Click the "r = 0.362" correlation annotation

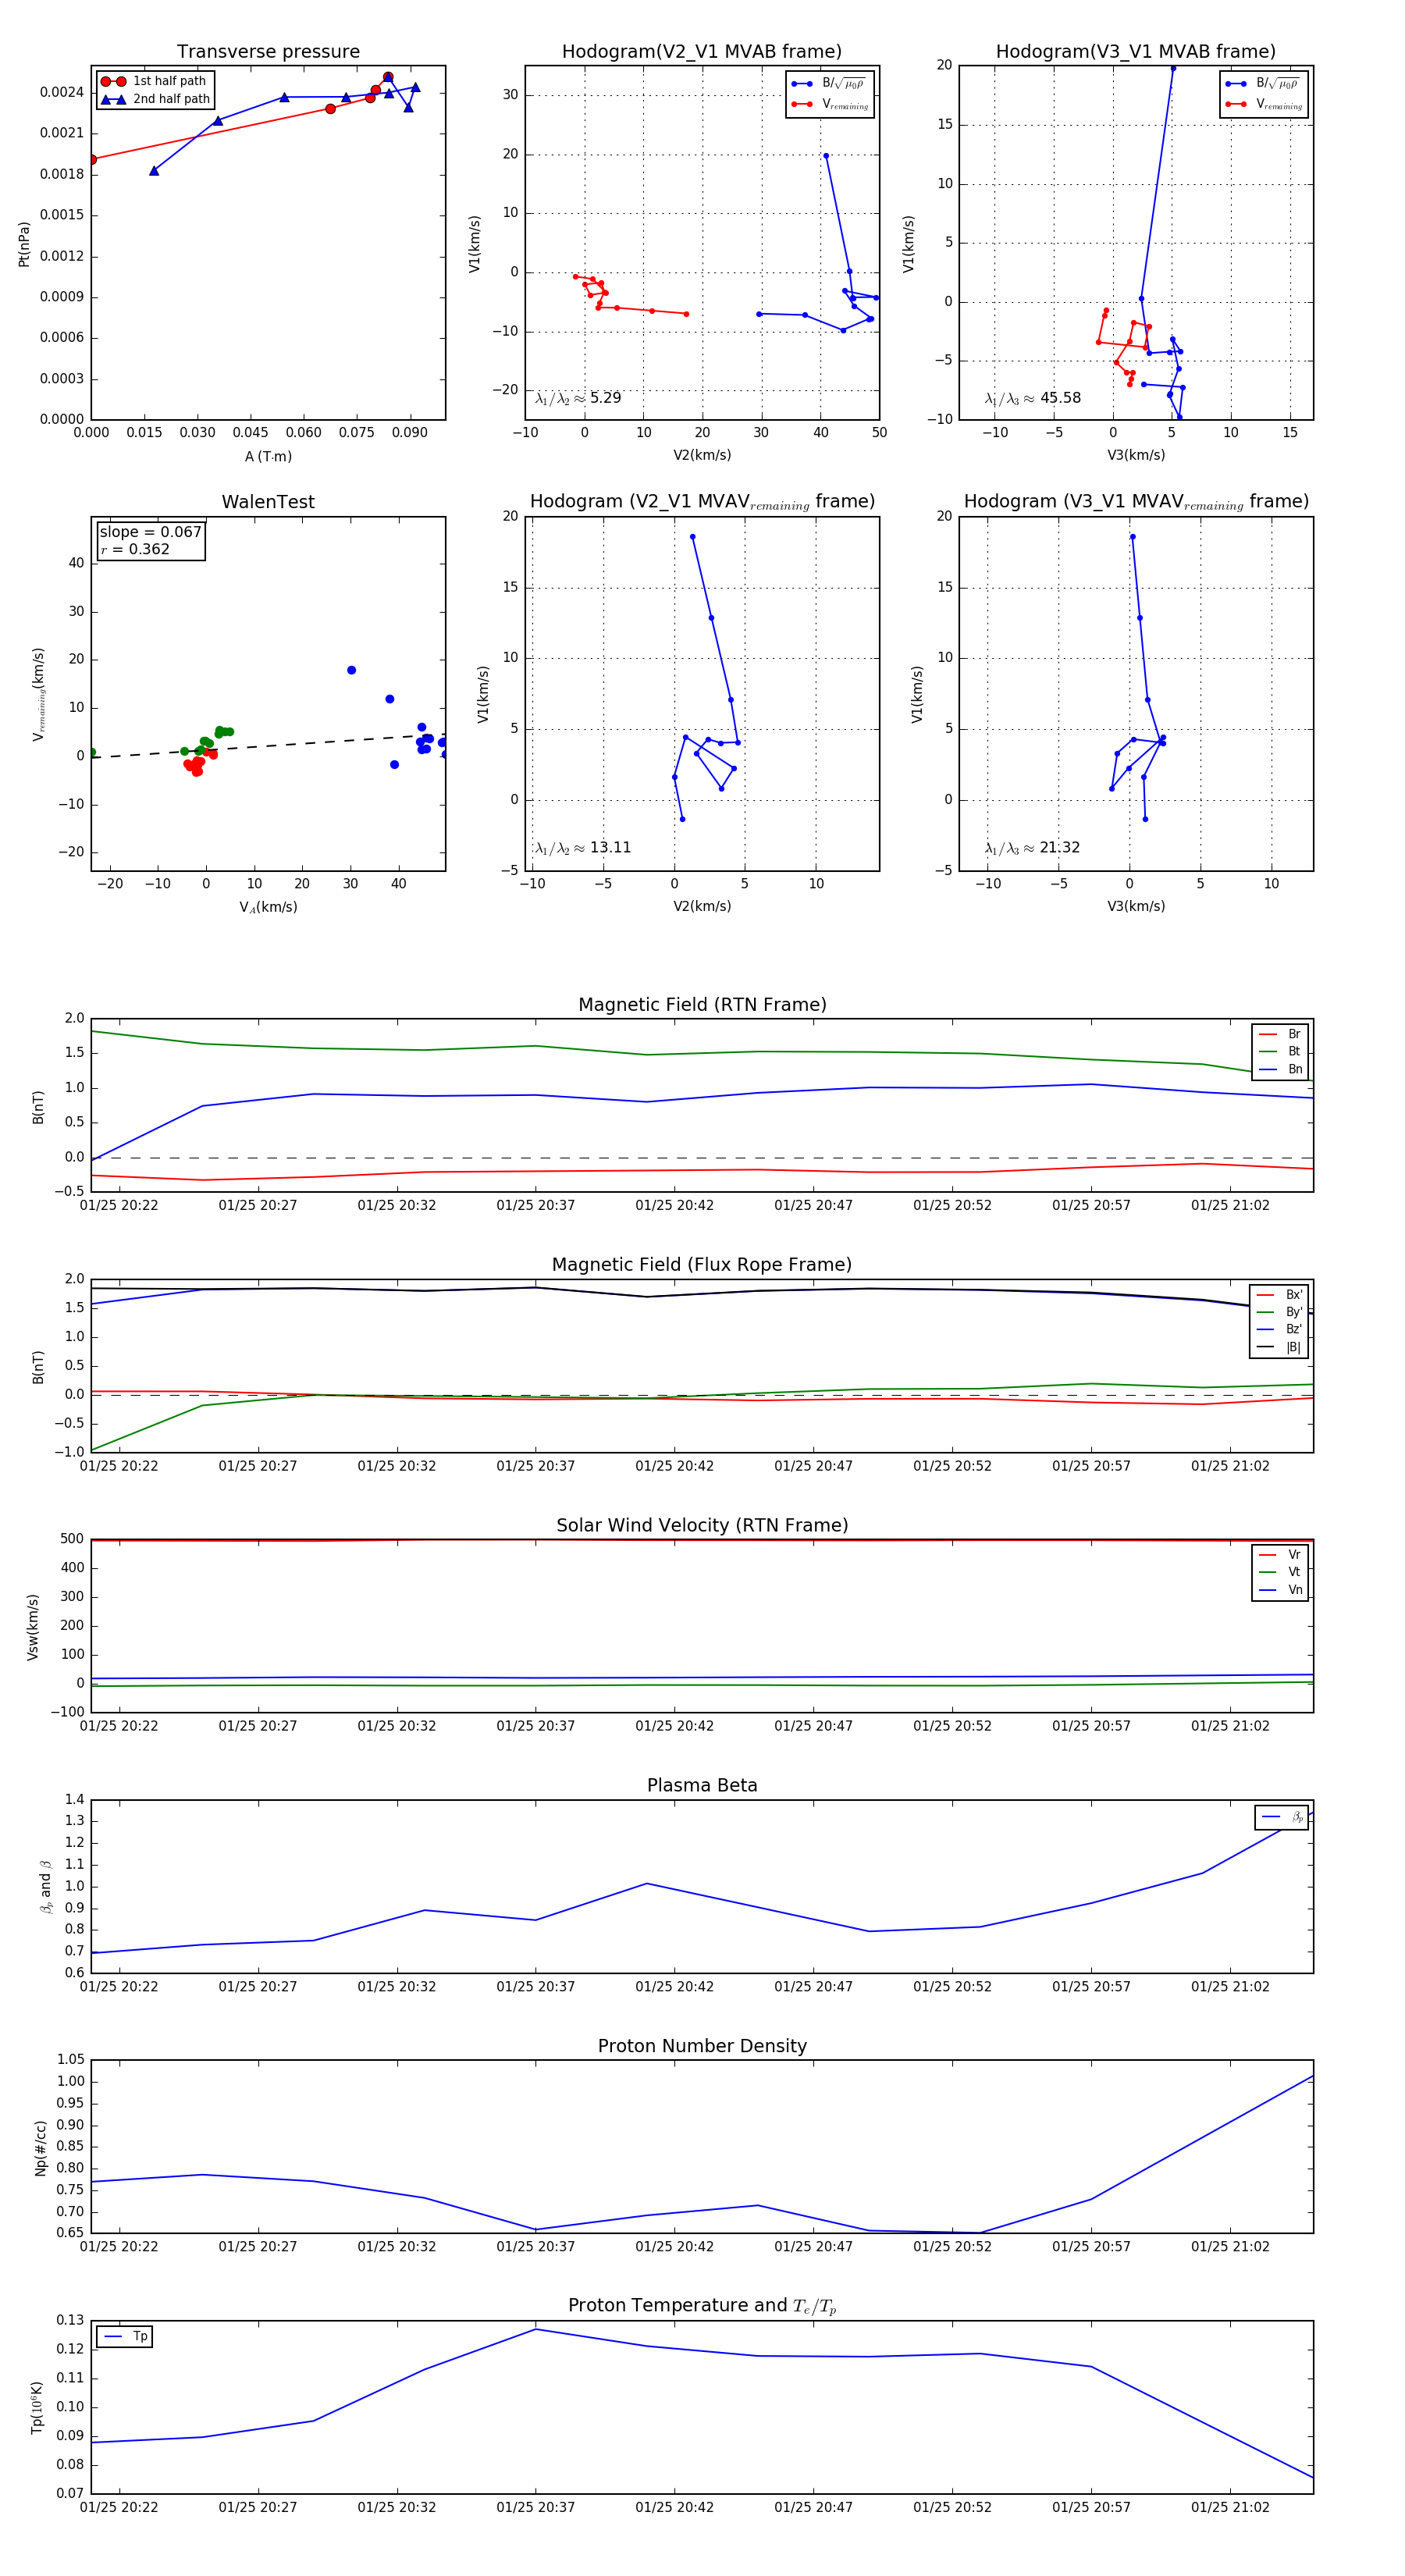tap(135, 549)
